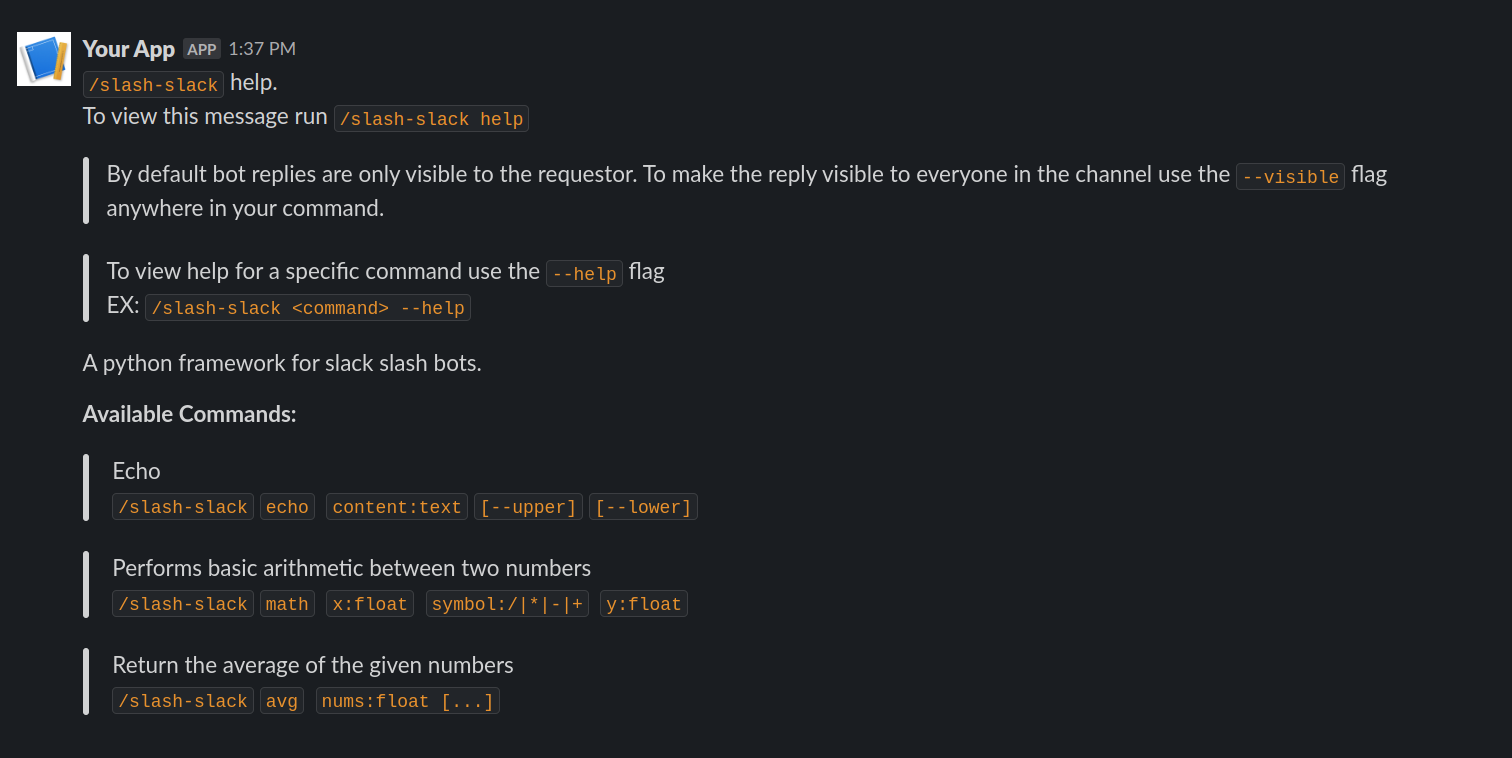
Task: Click the 1:37 PM message timestamp
Action: pyautogui.click(x=262, y=48)
